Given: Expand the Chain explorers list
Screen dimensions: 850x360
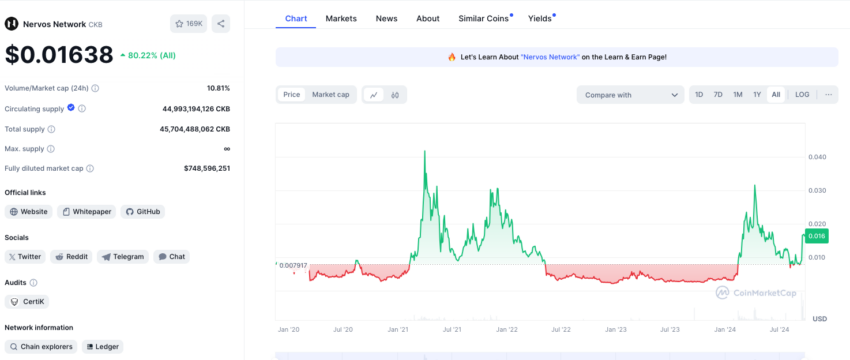Looking at the screenshot, I should pyautogui.click(x=41, y=346).
